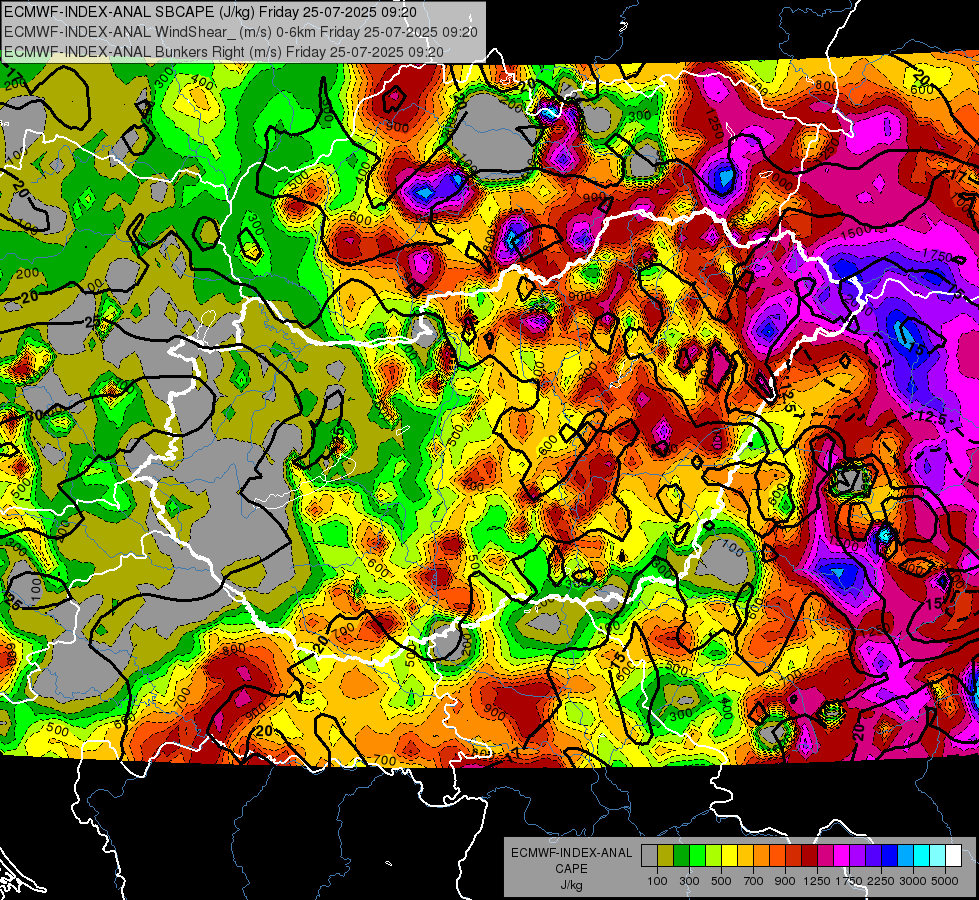This screenshot has height=900, width=979.
Task: Pick the lime yellow-green legend swatch
Action: pyautogui.click(x=713, y=855)
